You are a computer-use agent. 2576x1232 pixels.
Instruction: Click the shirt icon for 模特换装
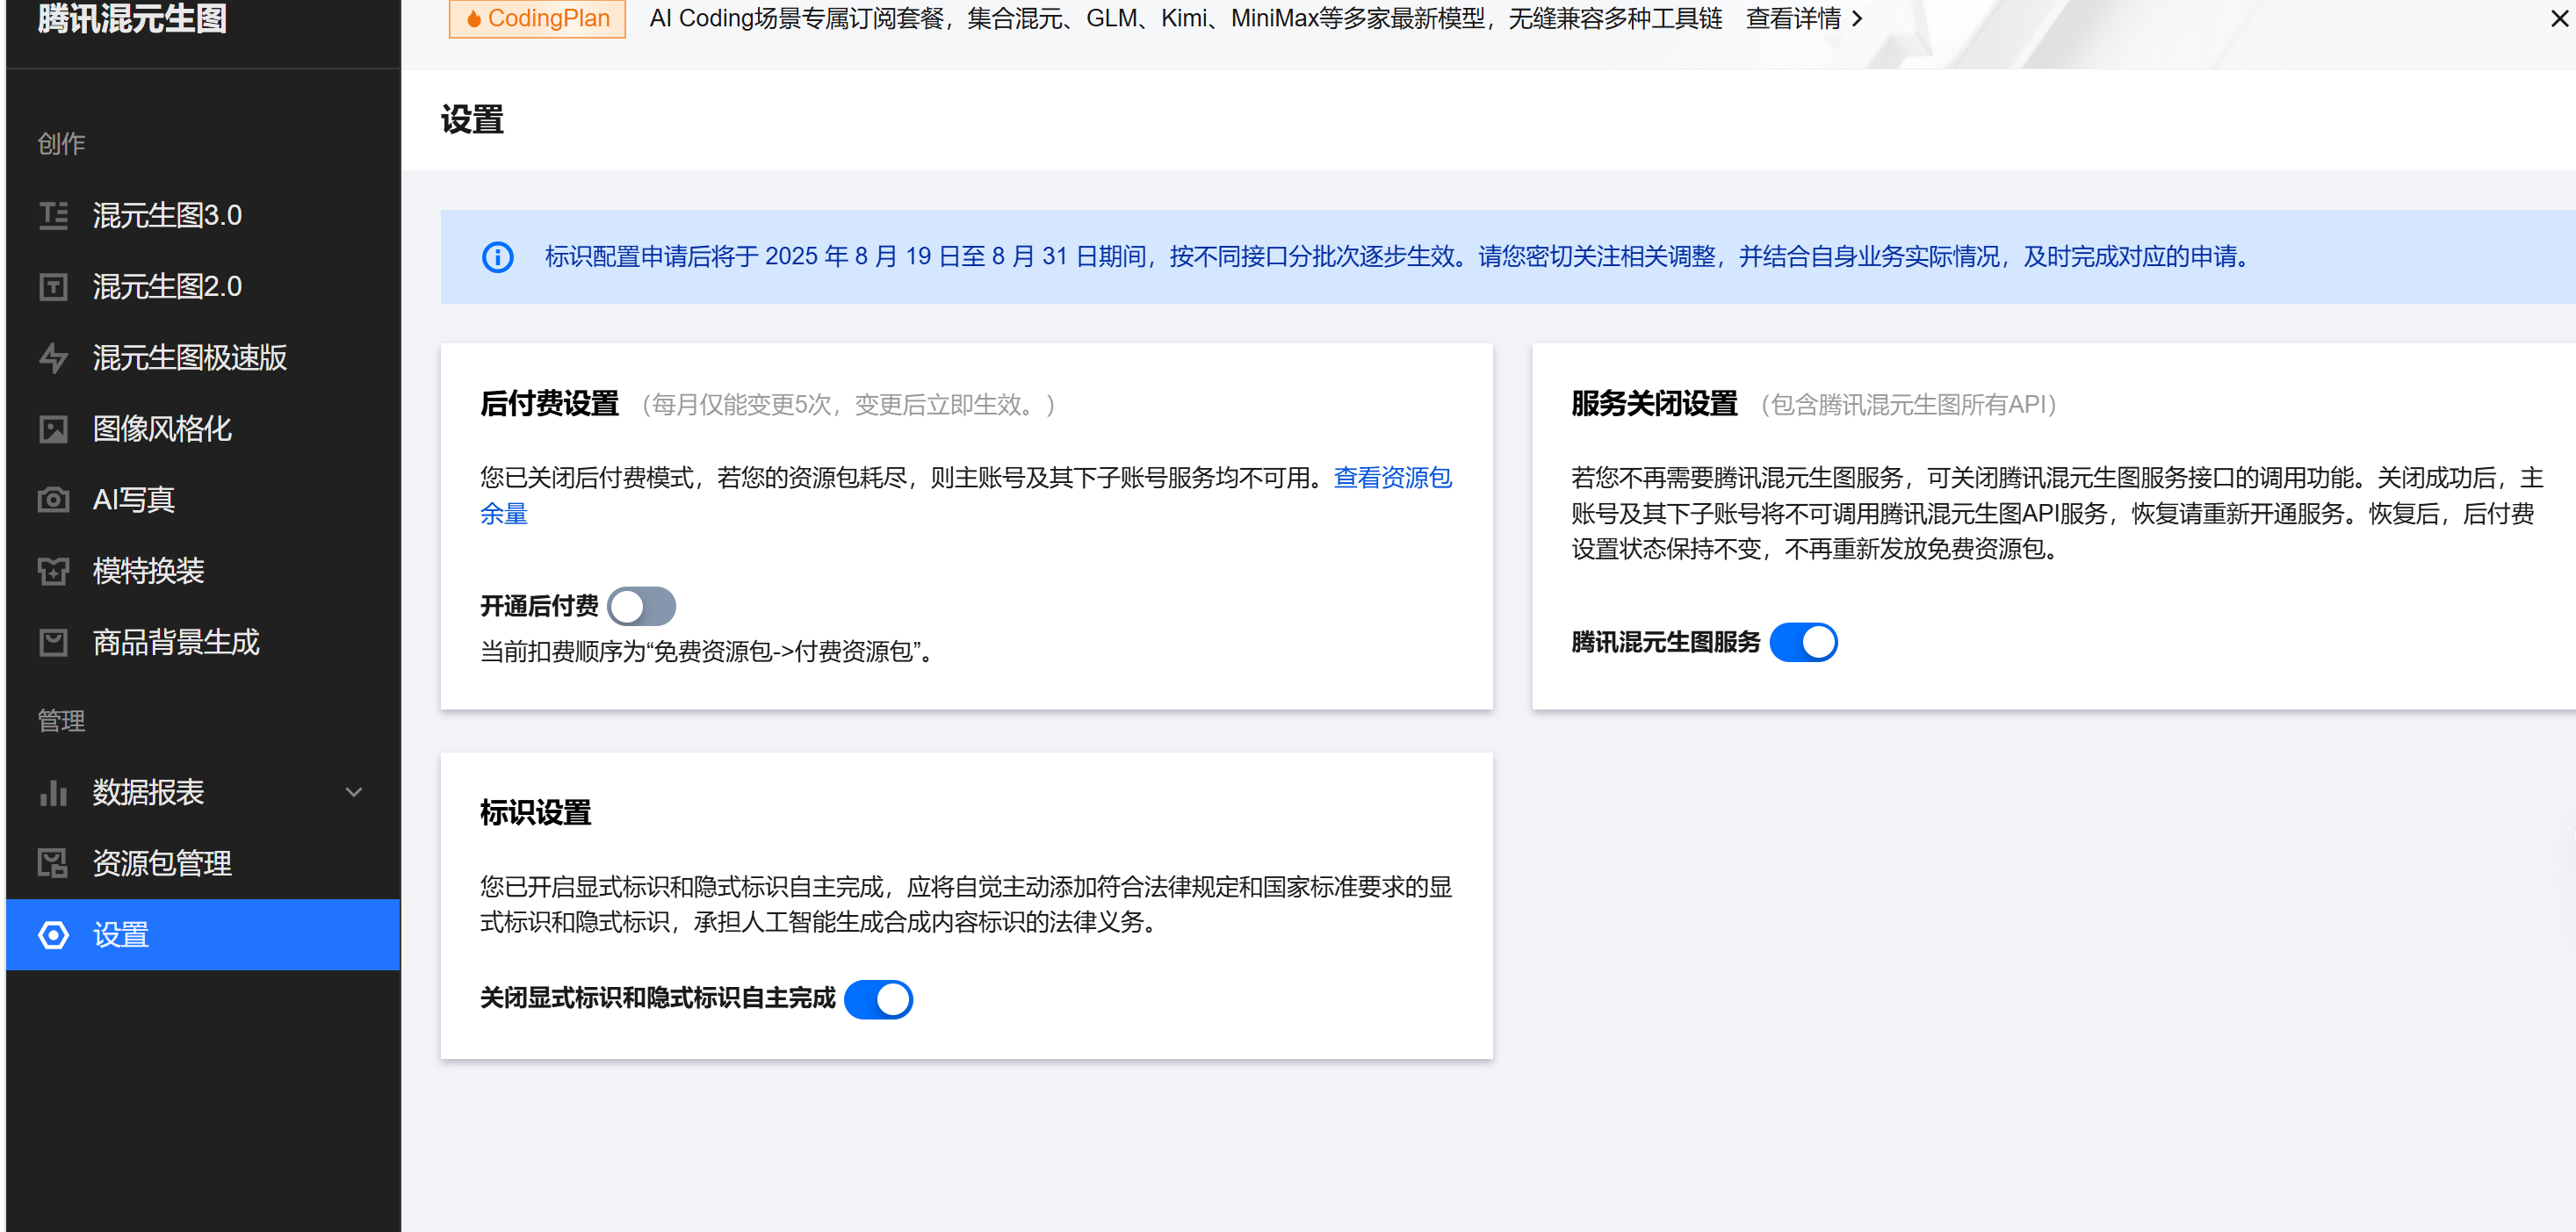pyautogui.click(x=53, y=571)
